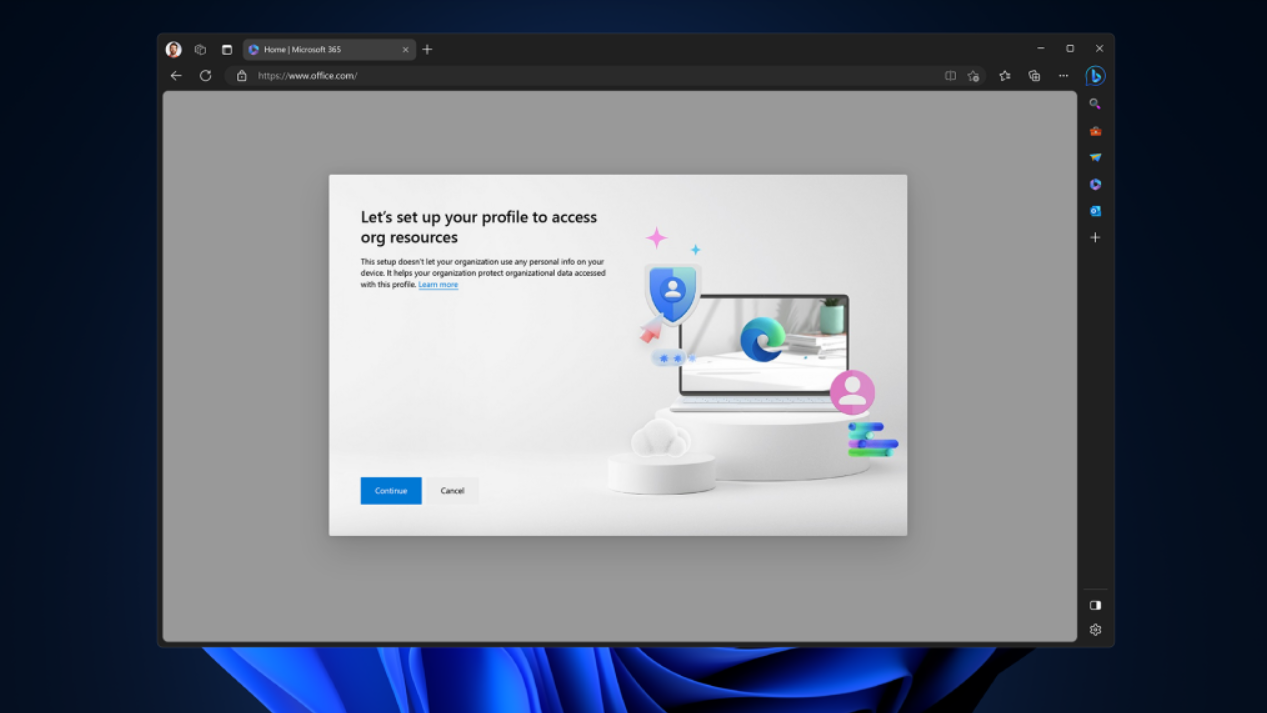Image resolution: width=1267 pixels, height=713 pixels.
Task: Open Outlook from the sidebar
Action: [x=1095, y=211]
